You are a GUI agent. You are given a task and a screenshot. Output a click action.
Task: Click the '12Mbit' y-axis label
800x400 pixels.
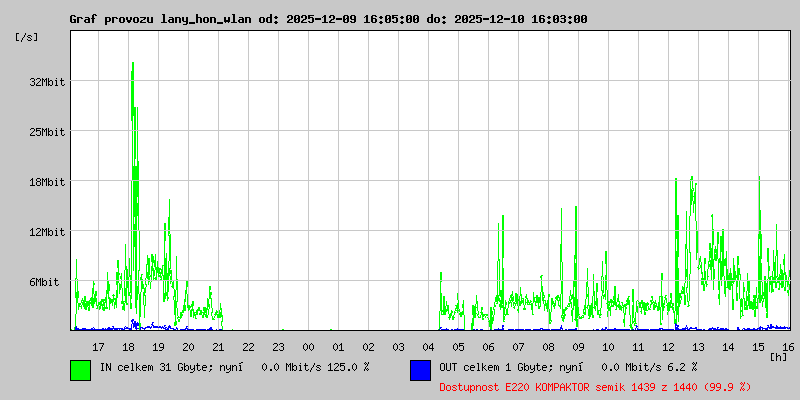(47, 232)
